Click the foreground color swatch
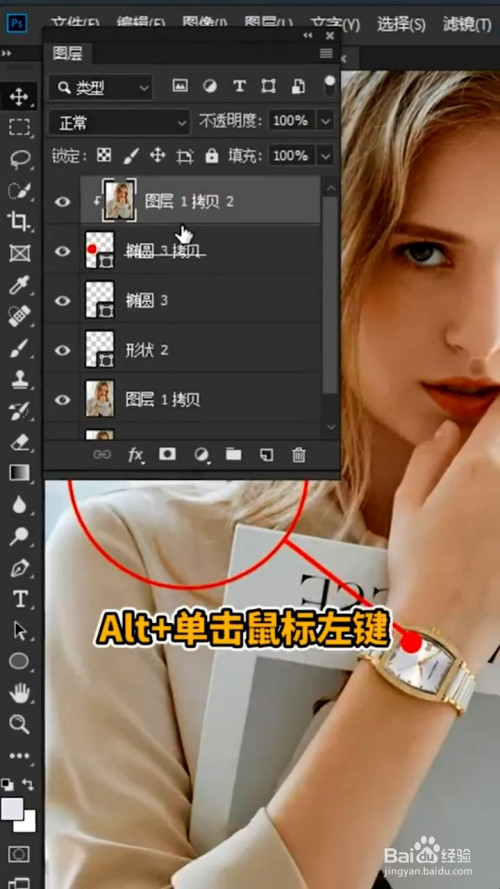The height and width of the screenshot is (889, 500). pos(12,809)
